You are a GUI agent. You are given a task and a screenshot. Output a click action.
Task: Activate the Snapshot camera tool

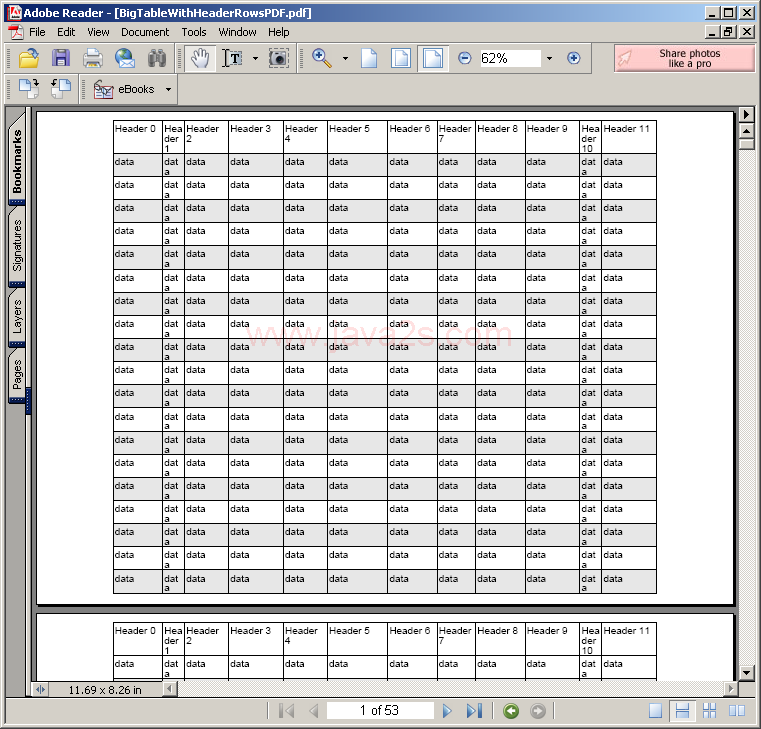pyautogui.click(x=279, y=58)
